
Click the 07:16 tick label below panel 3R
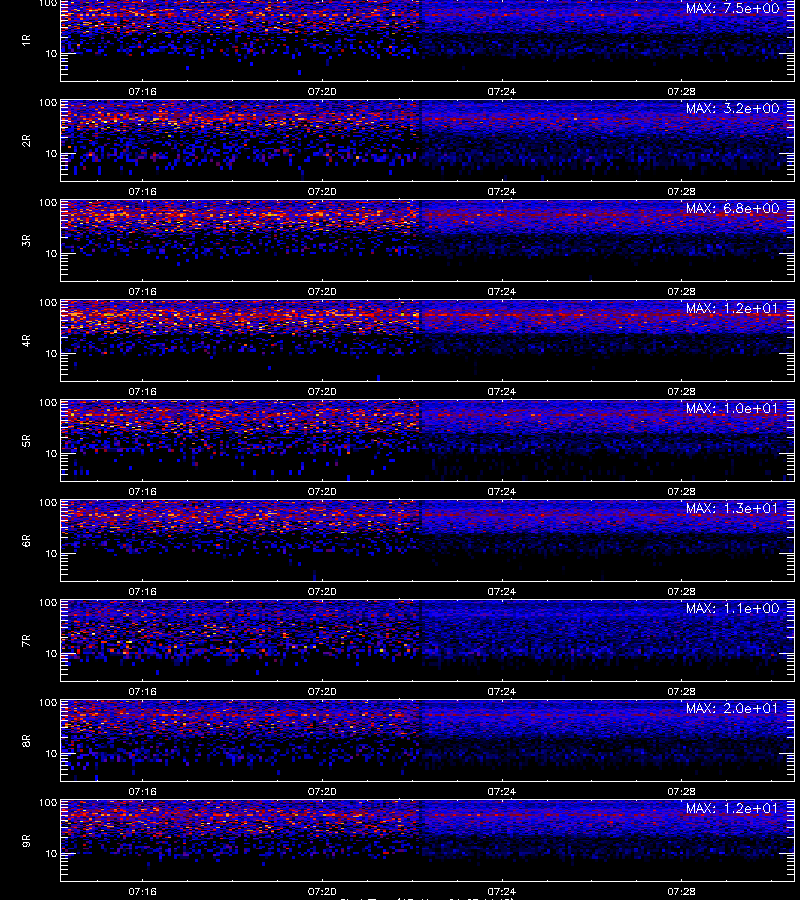click(142, 291)
